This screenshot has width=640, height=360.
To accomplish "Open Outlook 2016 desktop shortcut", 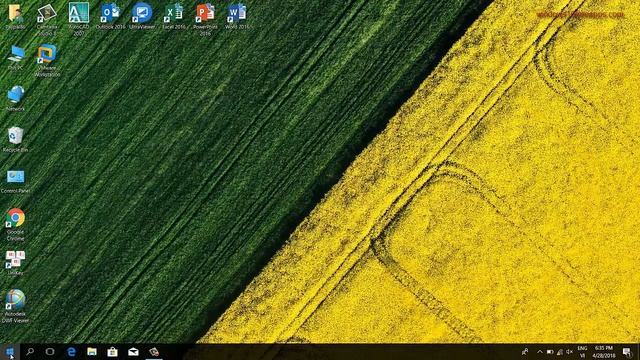I will 110,16.
